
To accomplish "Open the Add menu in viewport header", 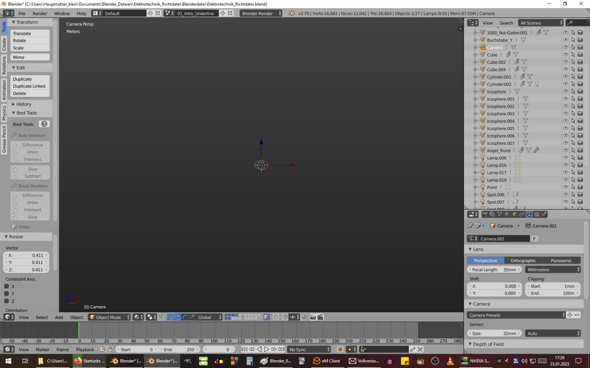I will click(59, 317).
